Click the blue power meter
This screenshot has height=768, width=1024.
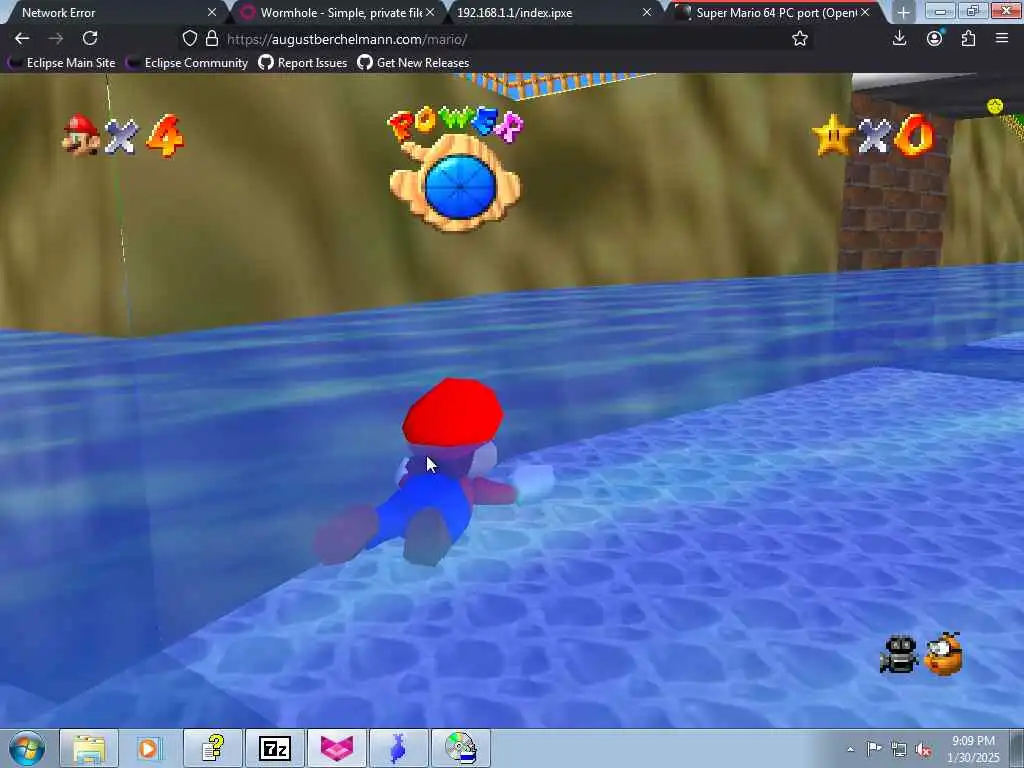459,187
